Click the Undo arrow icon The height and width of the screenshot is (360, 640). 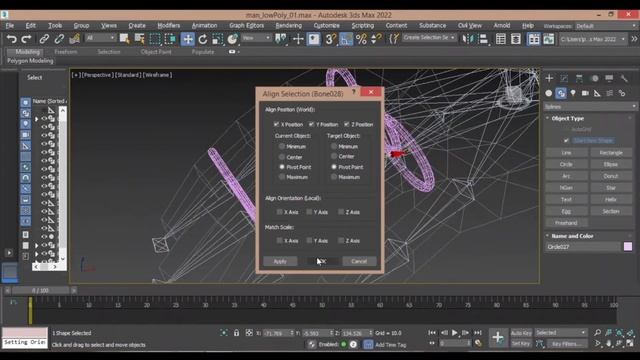[x=11, y=39]
